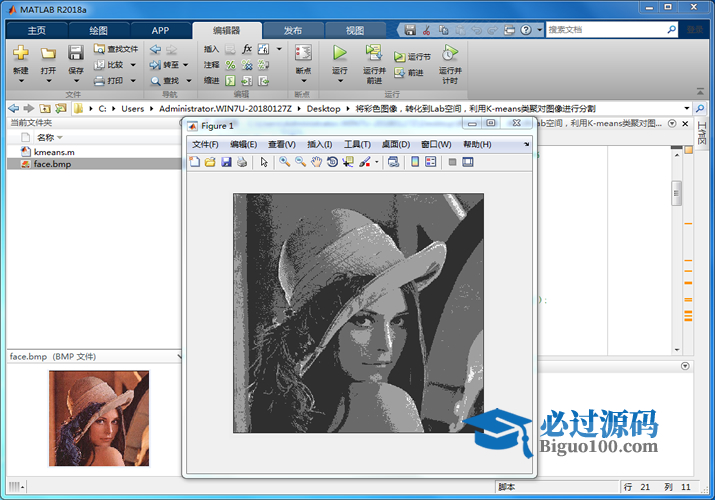Switch to the 绘图 (Plots) tab
Image resolution: width=715 pixels, height=500 pixels.
98,31
